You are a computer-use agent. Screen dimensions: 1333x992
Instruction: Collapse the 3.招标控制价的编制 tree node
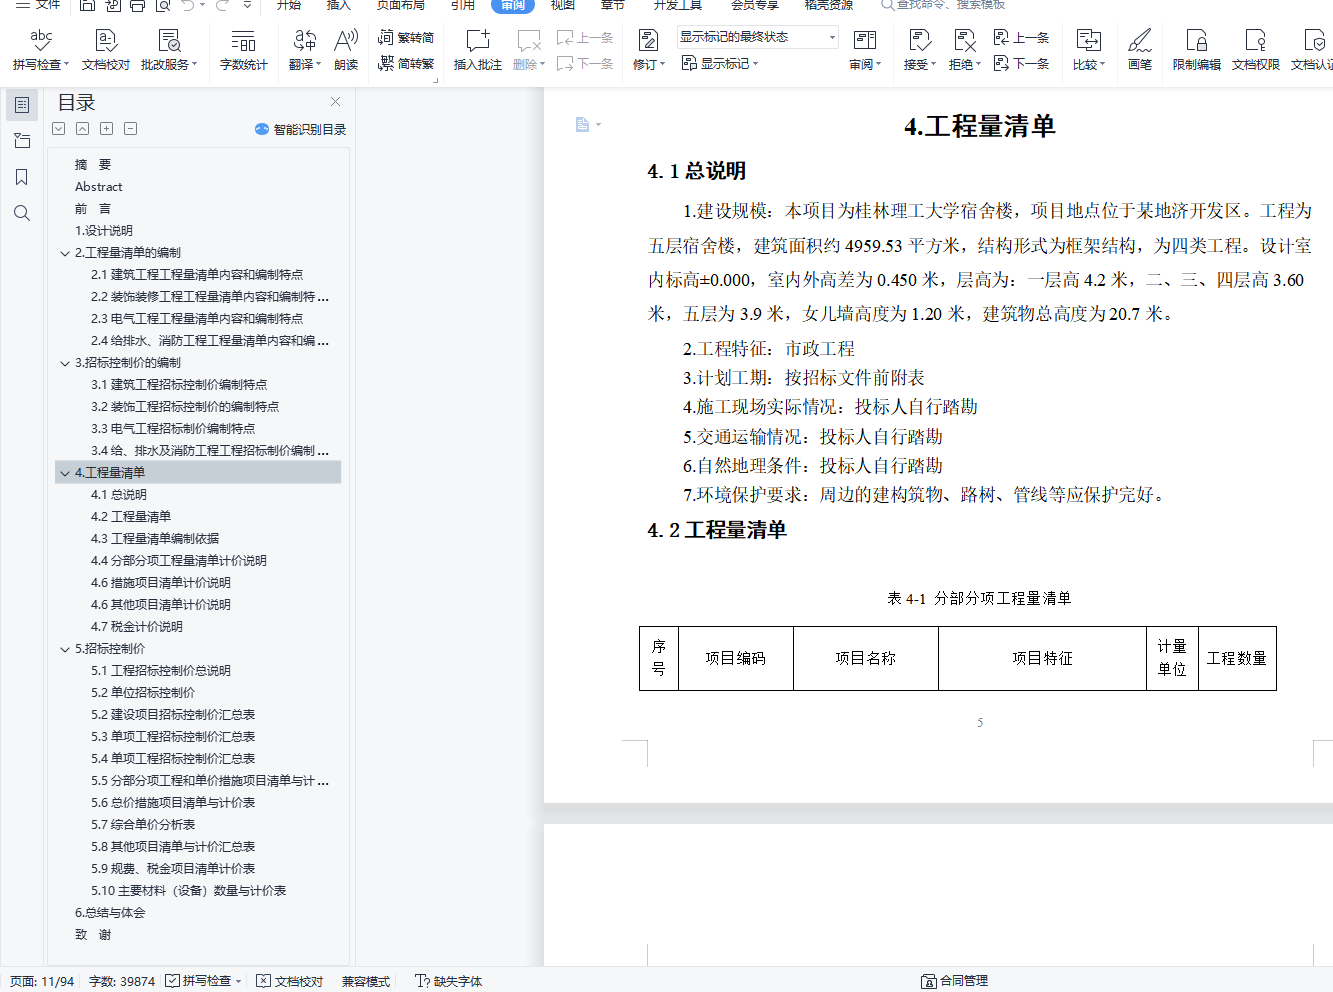65,363
